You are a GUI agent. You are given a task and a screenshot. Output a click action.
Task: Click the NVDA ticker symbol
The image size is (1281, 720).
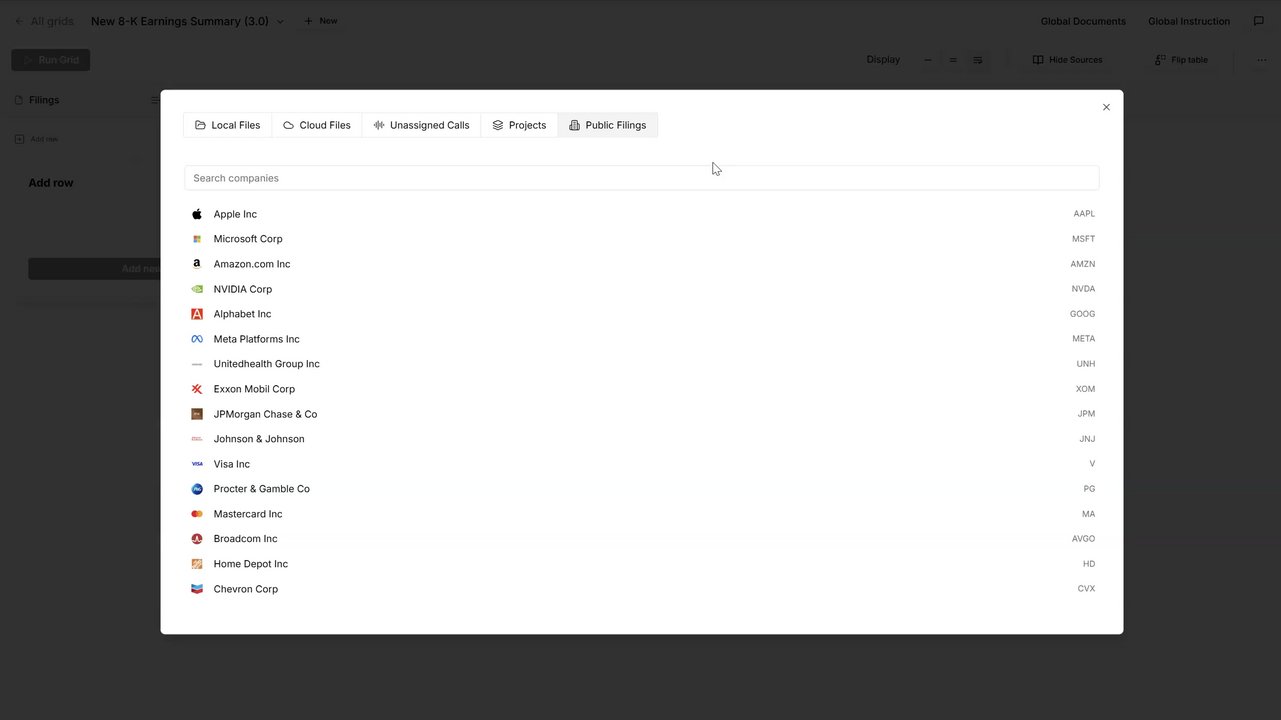[1083, 289]
